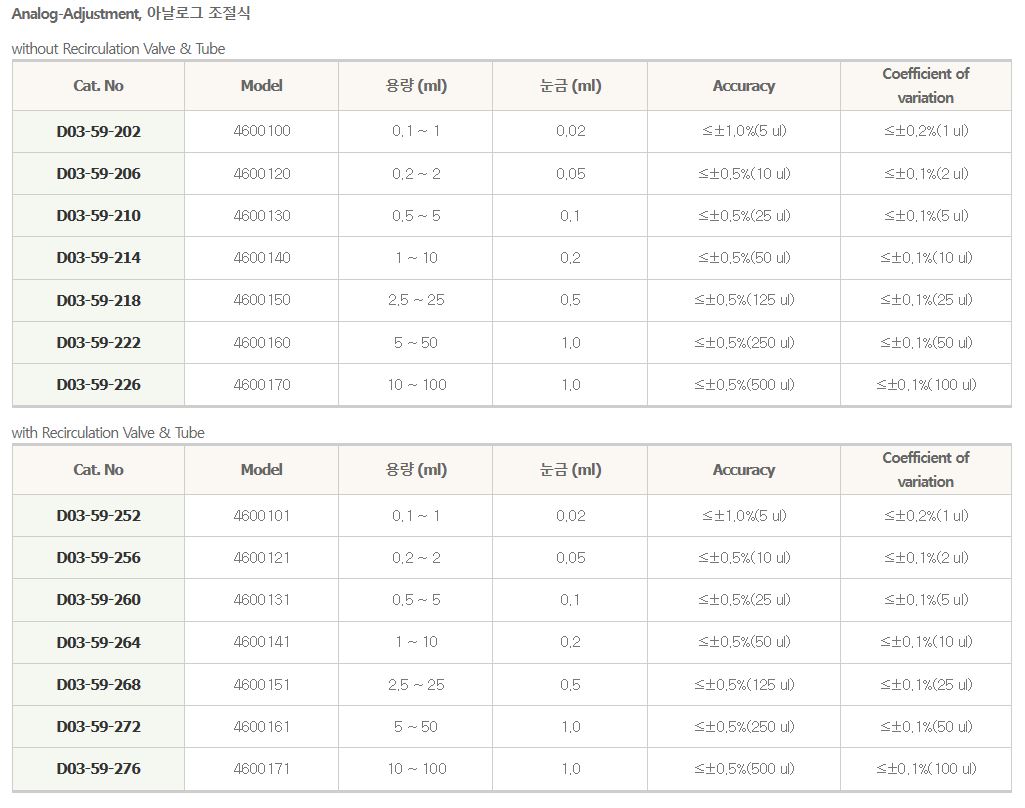This screenshot has width=1025, height=808.
Task: Click model number 4600171
Action: [261, 769]
